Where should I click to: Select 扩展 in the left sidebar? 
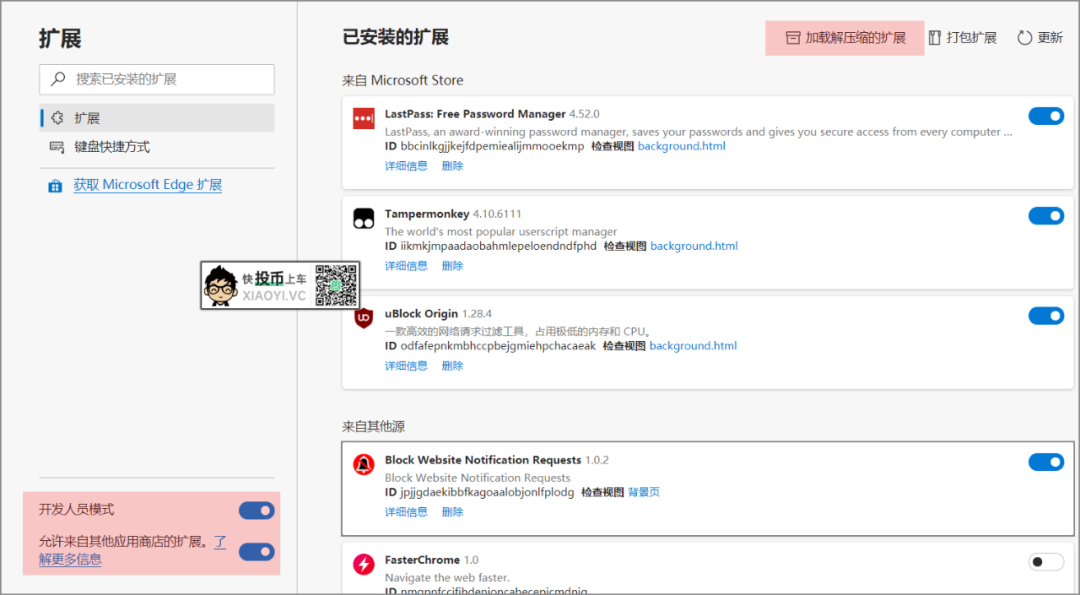87,118
